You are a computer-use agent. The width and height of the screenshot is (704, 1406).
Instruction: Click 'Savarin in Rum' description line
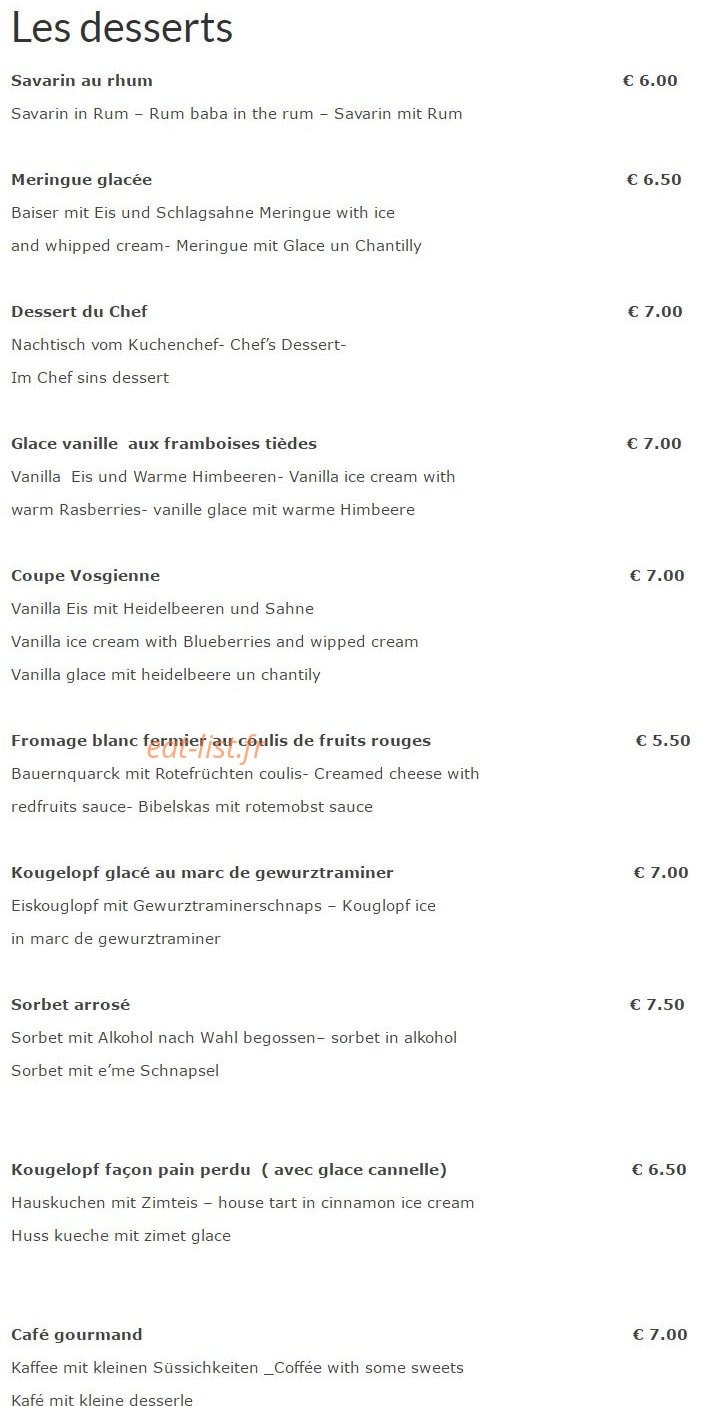(x=237, y=113)
